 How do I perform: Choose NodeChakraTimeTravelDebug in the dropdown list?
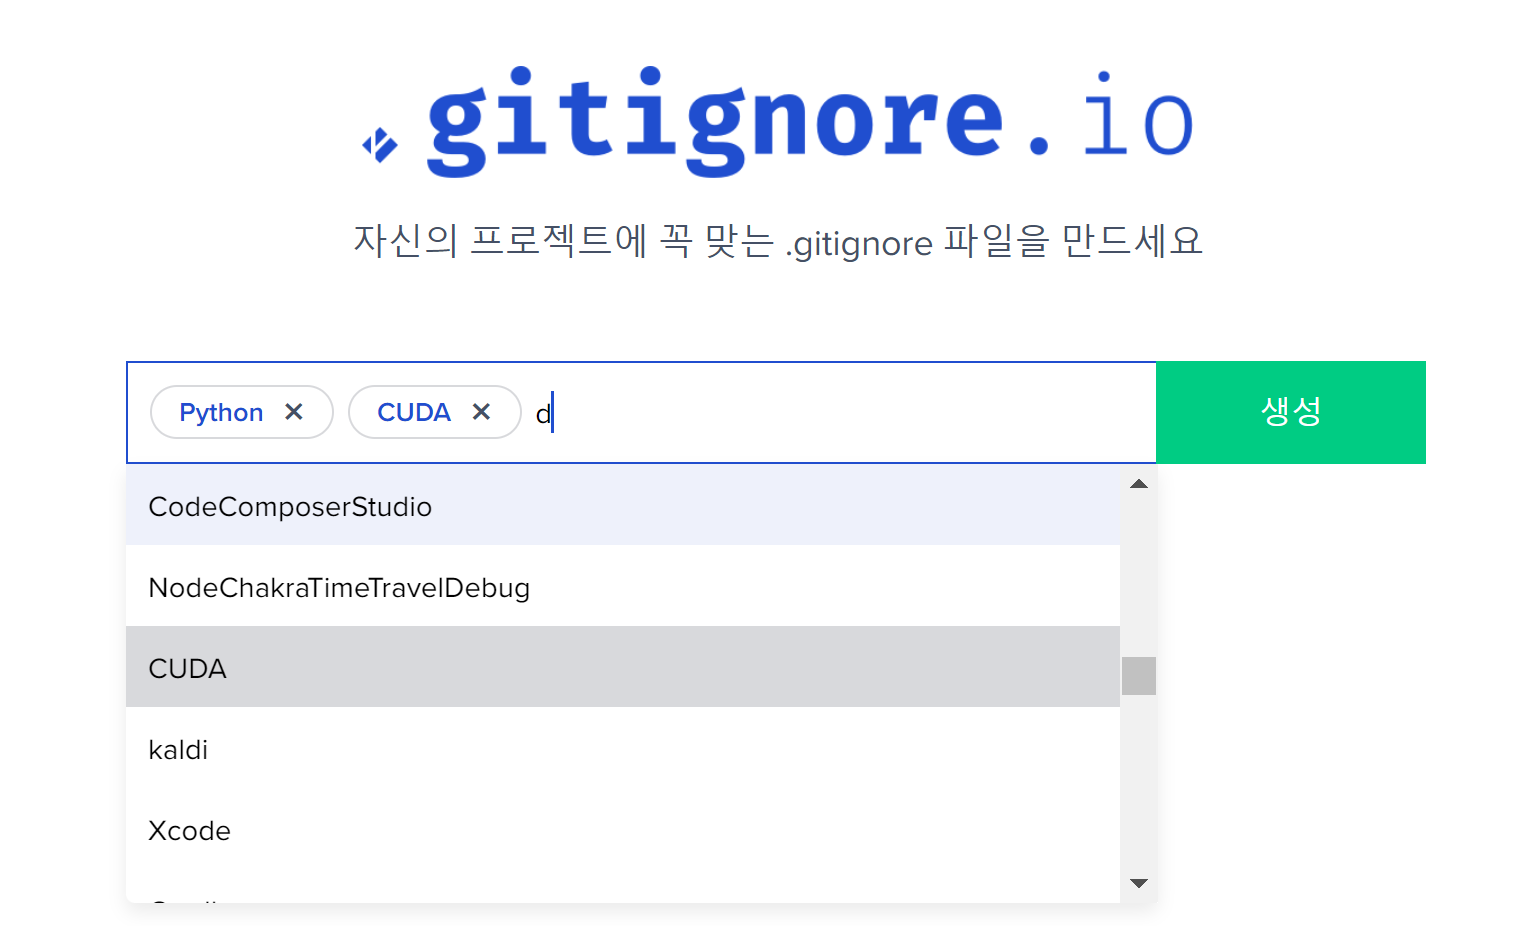(x=623, y=586)
